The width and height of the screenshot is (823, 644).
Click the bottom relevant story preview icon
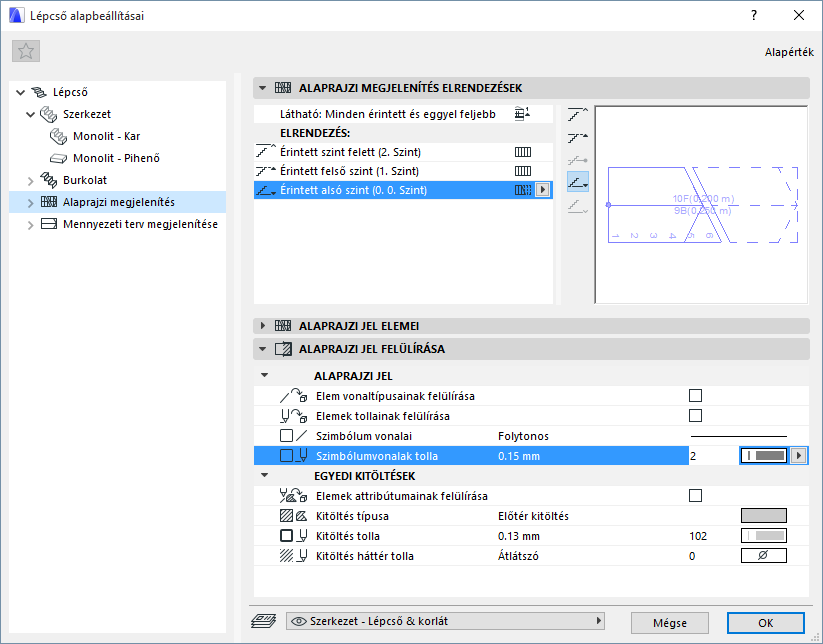[x=577, y=182]
